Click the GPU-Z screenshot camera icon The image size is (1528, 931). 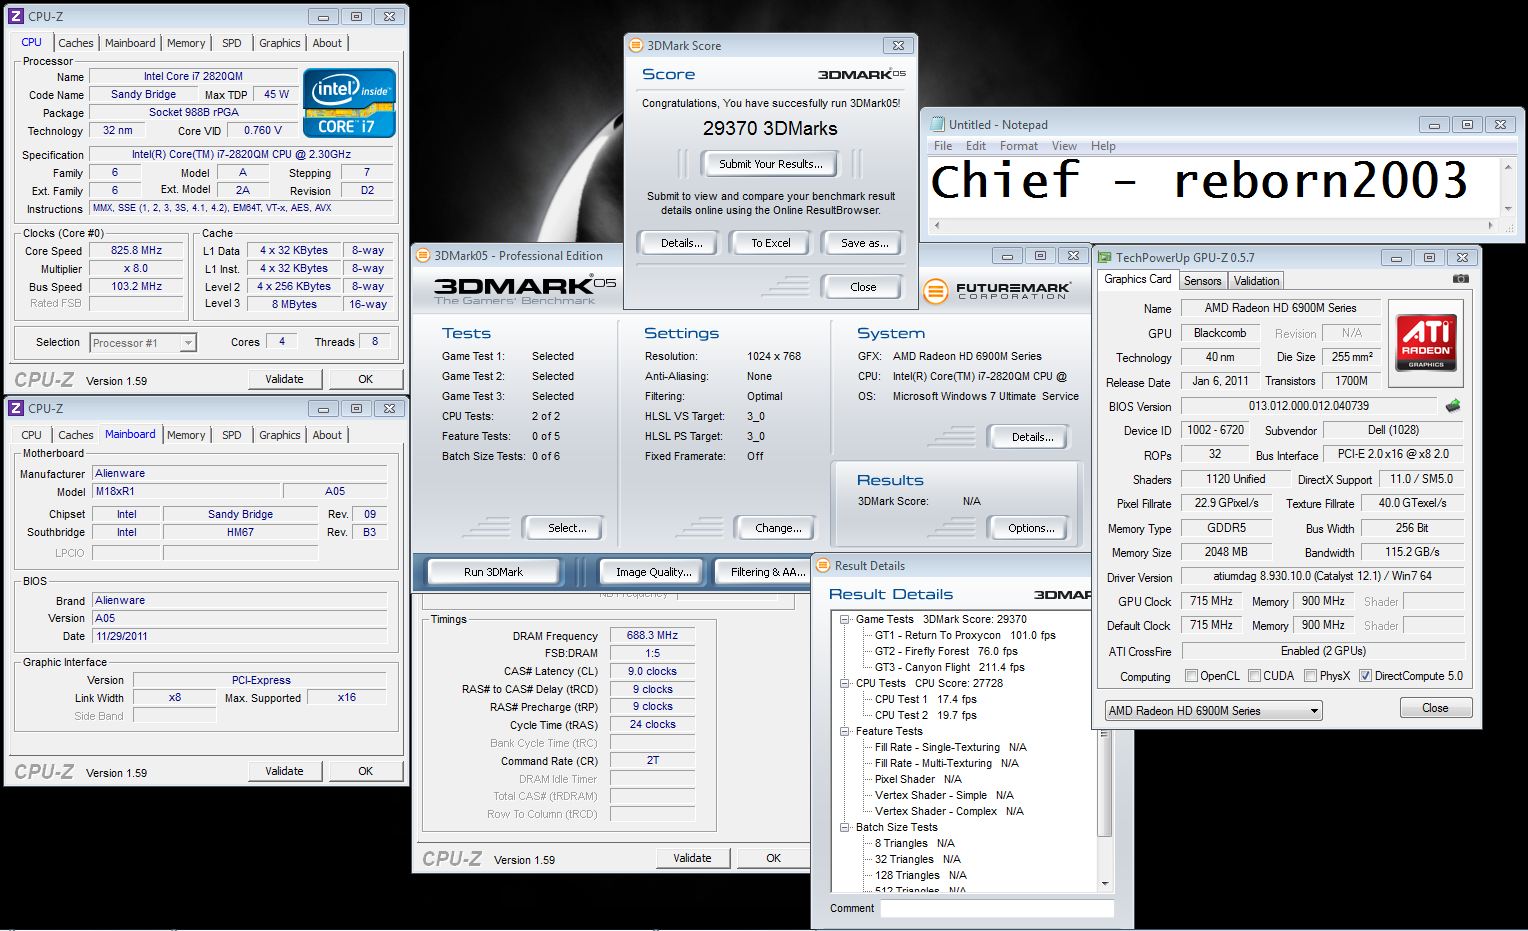pos(1461,279)
